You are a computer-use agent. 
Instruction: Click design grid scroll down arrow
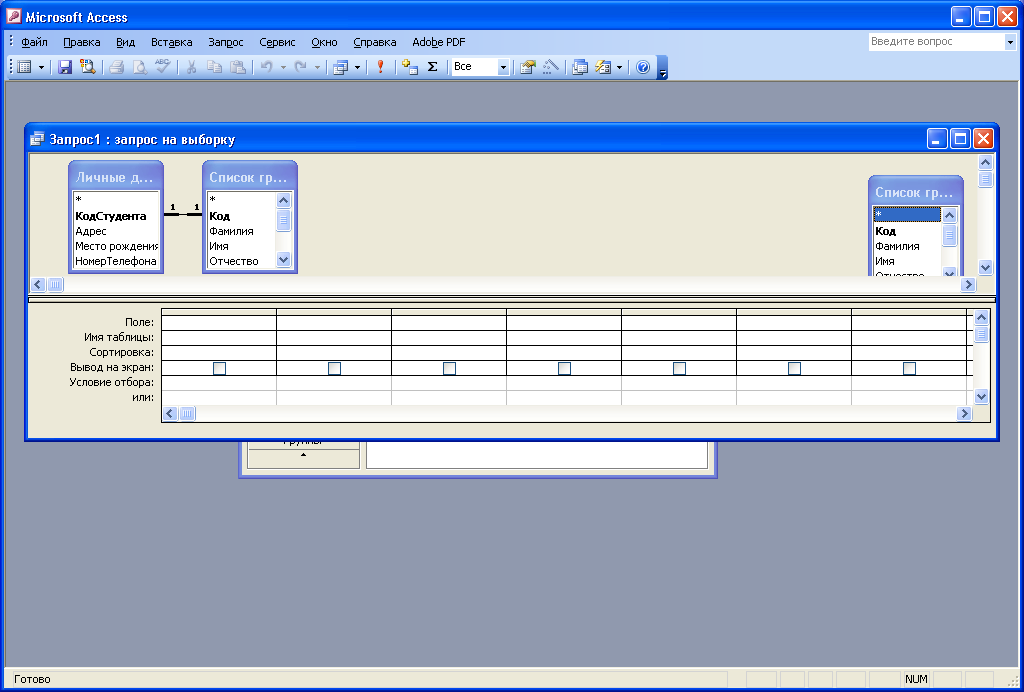(982, 396)
